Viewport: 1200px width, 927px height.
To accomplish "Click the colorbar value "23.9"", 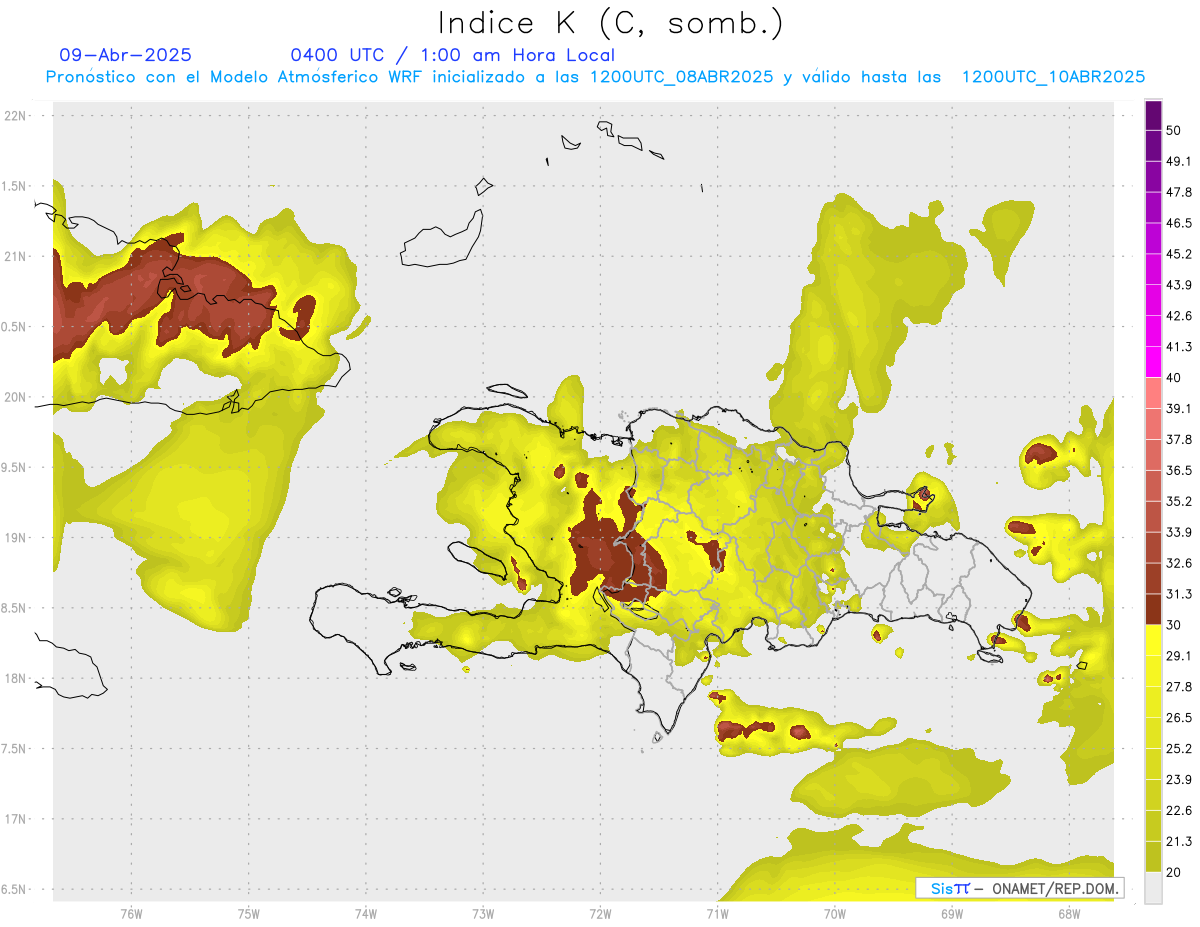I will tap(1178, 780).
